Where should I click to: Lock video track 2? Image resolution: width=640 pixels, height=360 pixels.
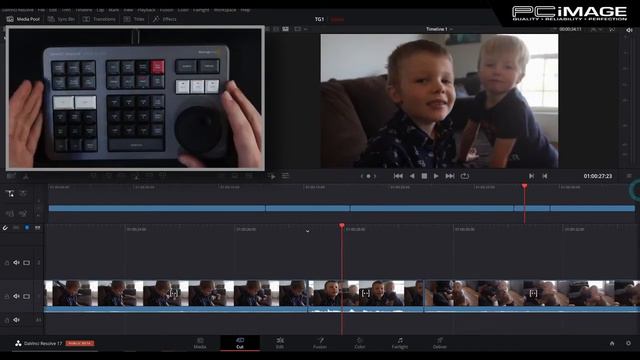(x=7, y=263)
